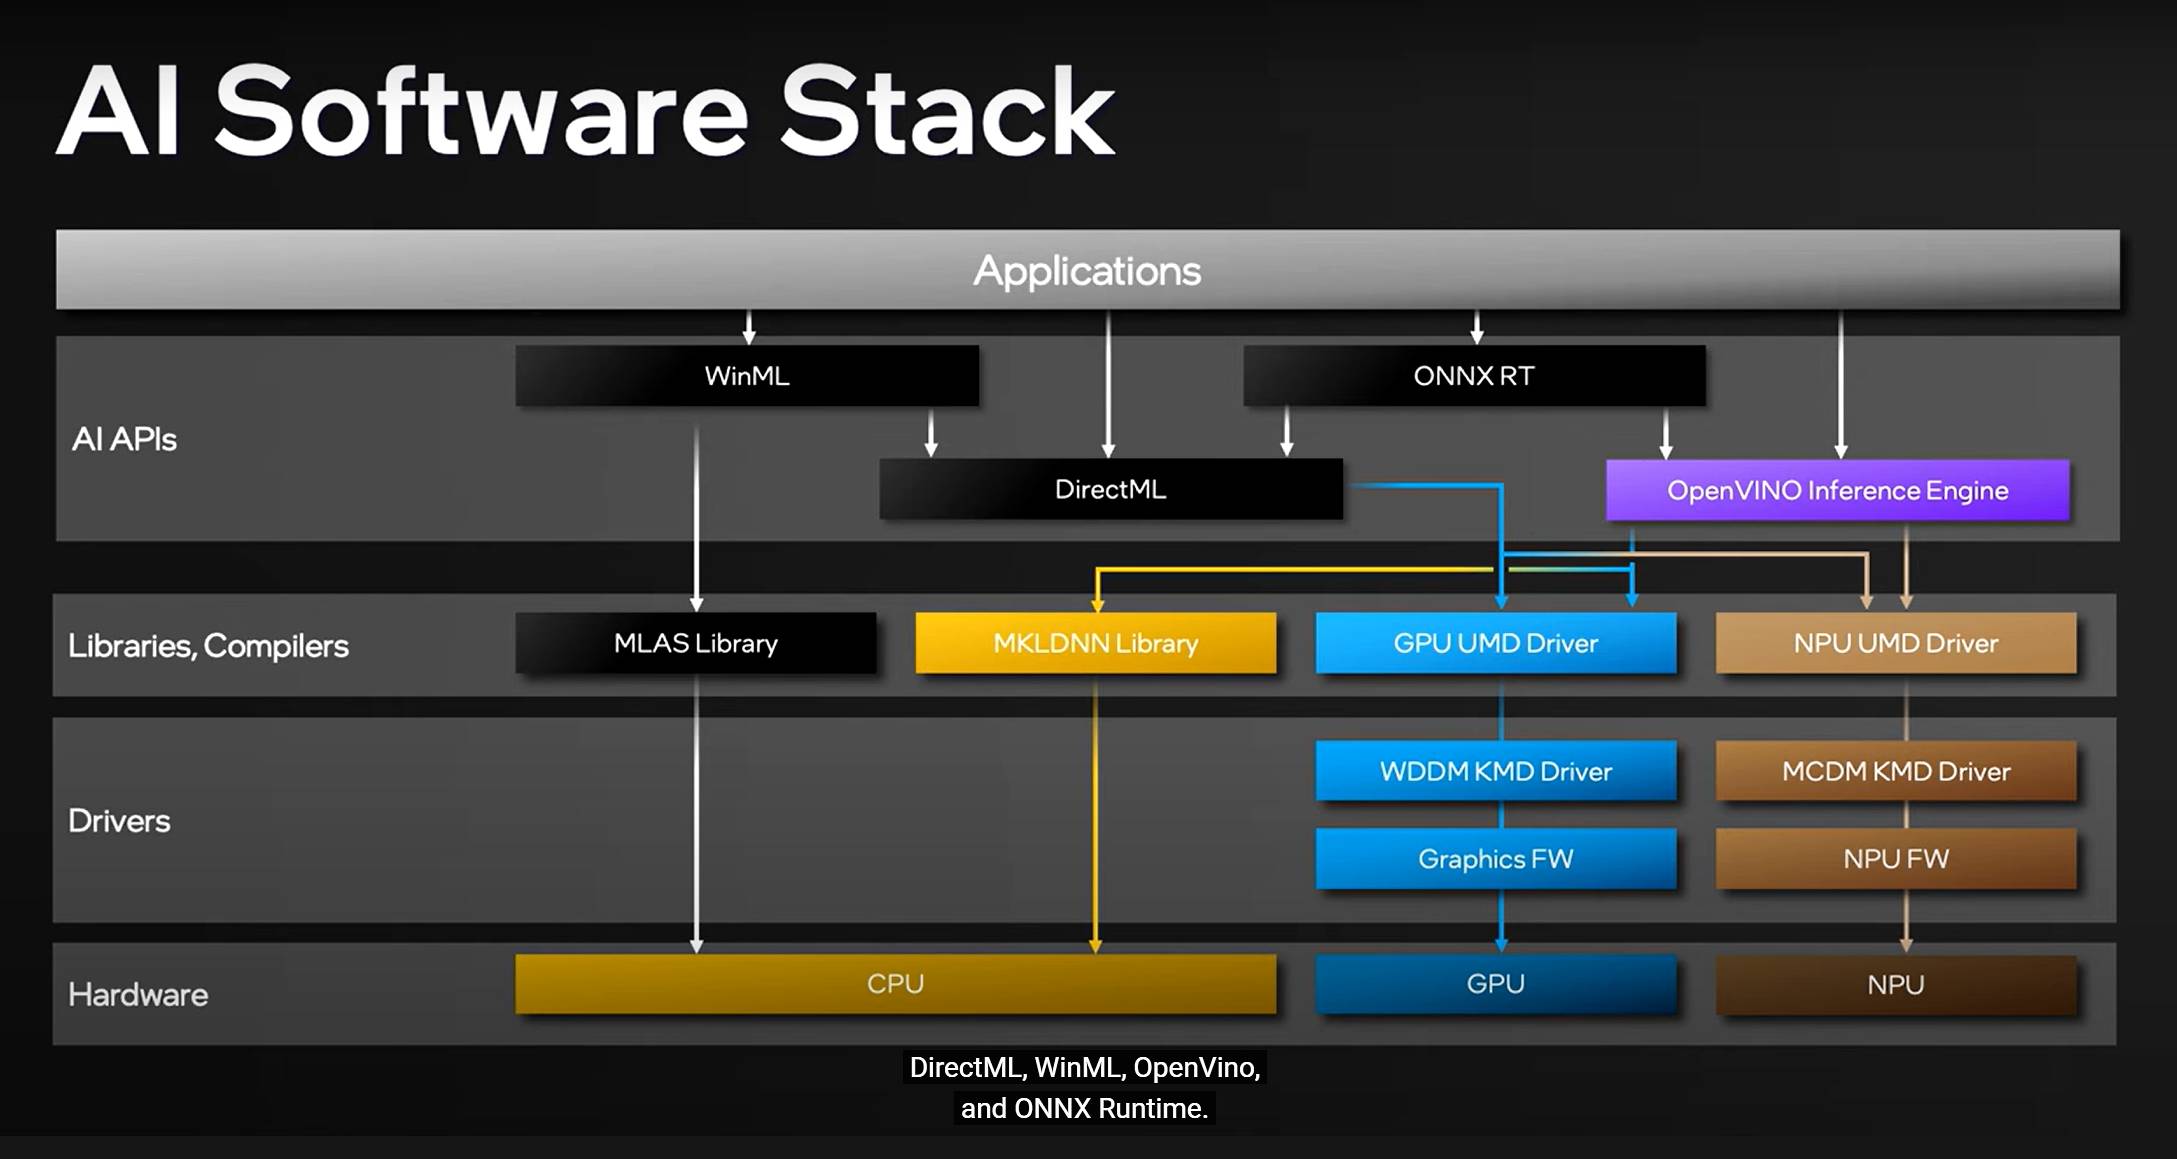Select the WinML block

[747, 376]
